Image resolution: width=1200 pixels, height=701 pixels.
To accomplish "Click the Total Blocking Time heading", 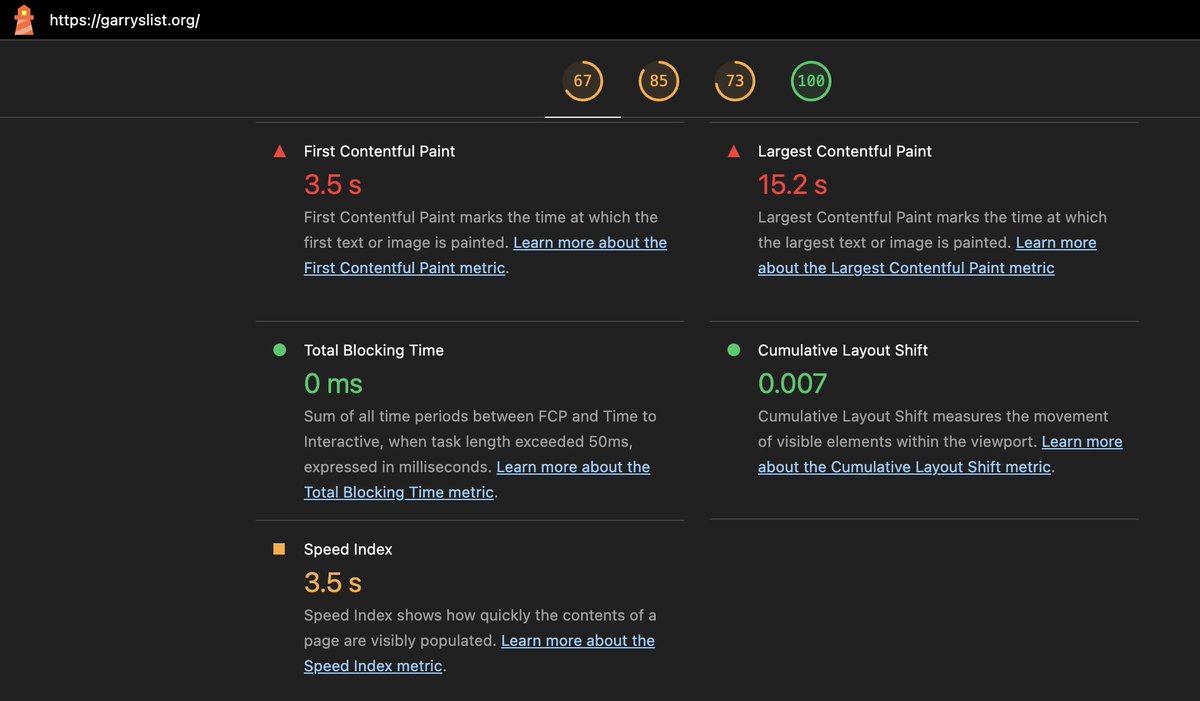I will (x=374, y=350).
